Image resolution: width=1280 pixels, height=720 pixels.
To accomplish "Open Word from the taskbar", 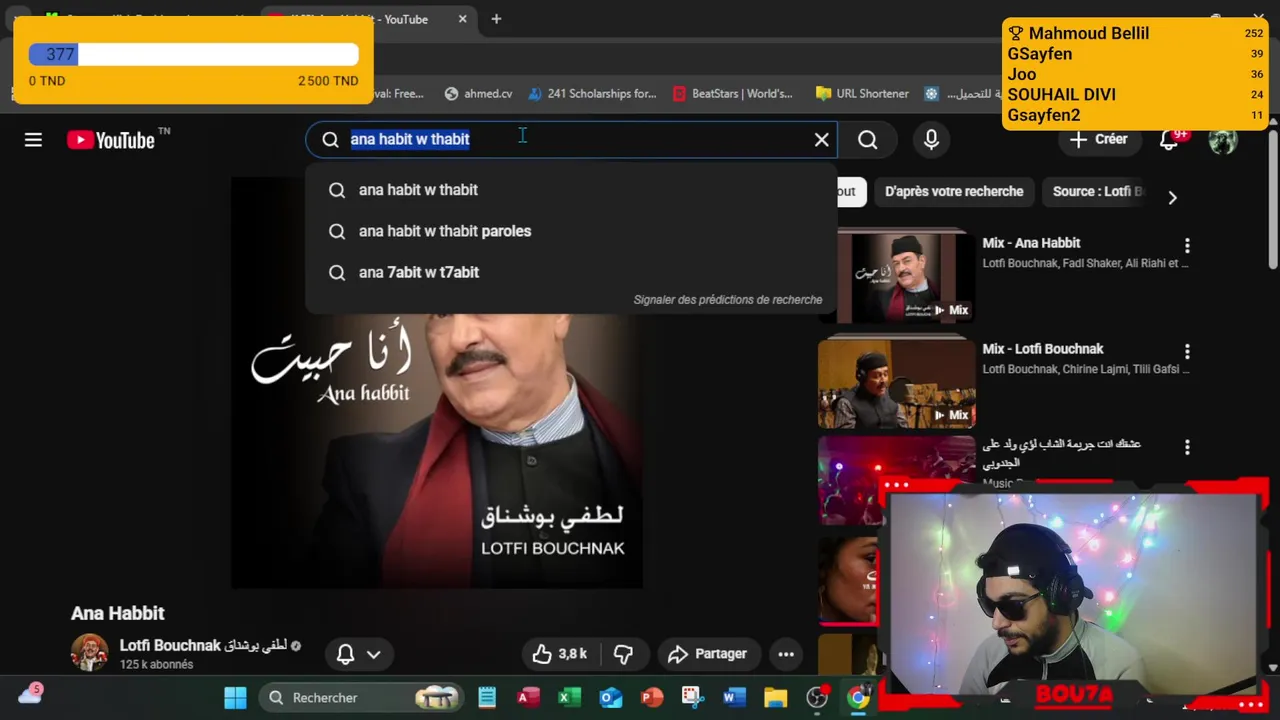I will coord(734,698).
